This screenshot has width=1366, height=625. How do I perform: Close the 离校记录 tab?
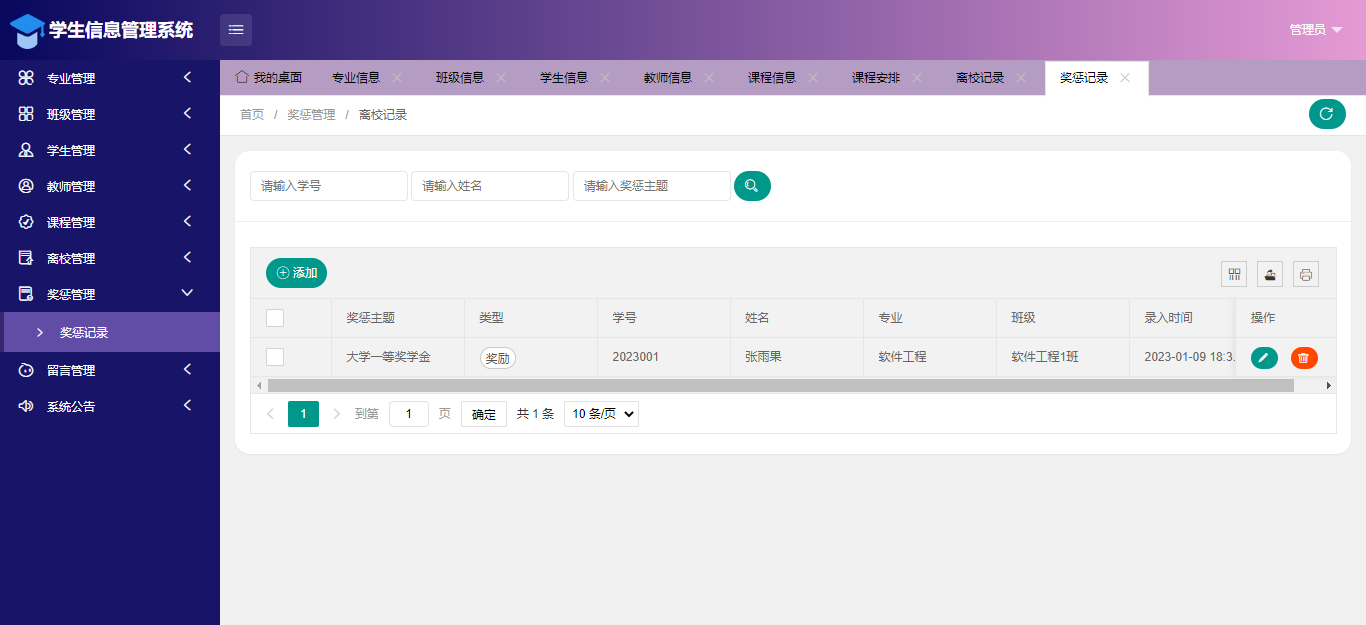[x=1021, y=78]
